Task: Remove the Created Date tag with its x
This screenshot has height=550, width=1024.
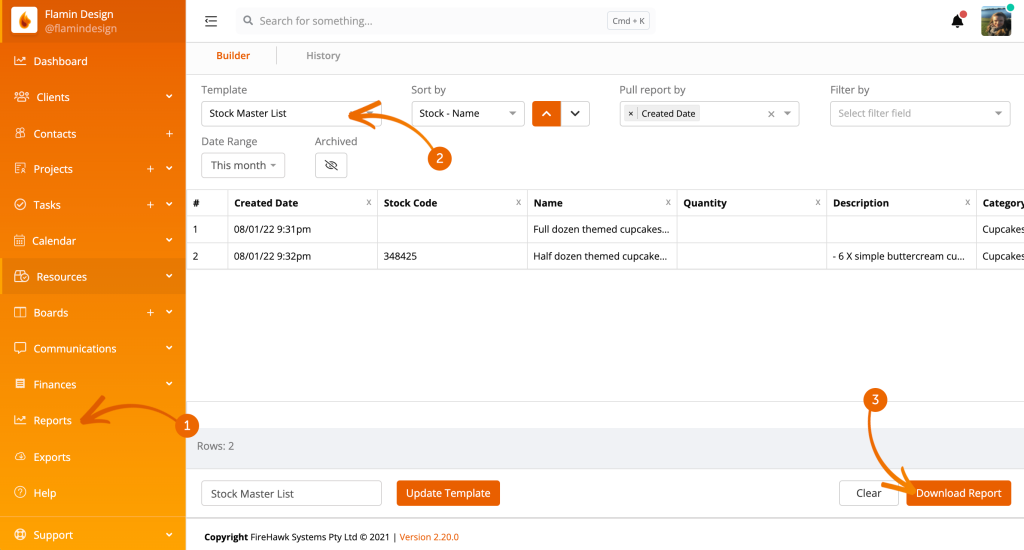Action: (x=631, y=114)
